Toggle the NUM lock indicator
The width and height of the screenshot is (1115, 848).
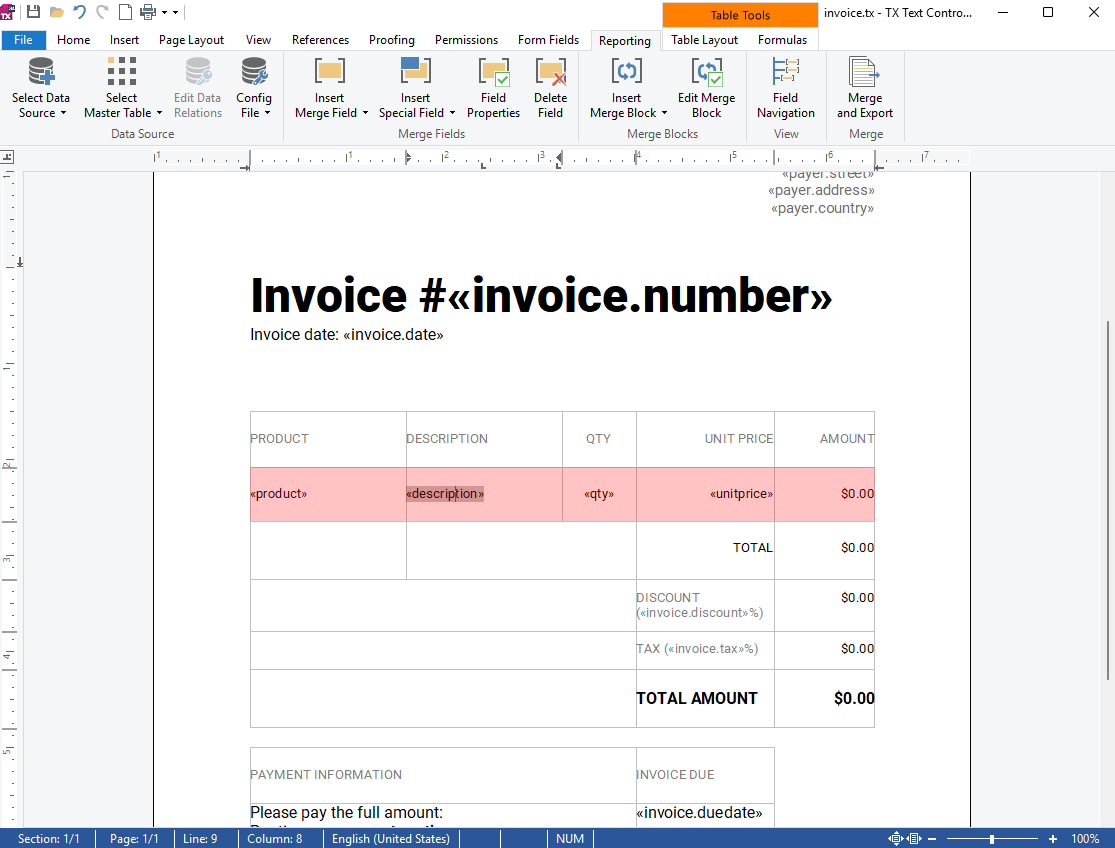(570, 838)
